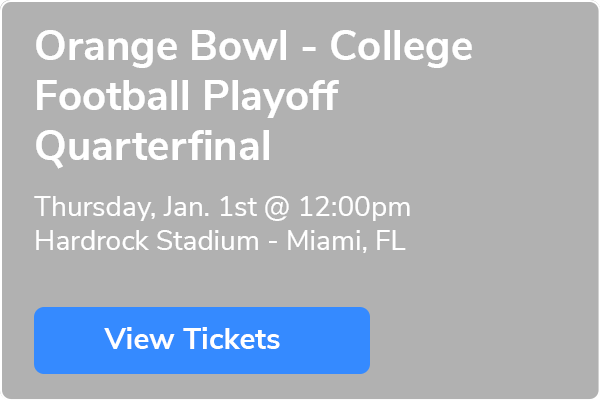Click the word Football in the heading
This screenshot has width=600, height=400.
click(x=112, y=95)
